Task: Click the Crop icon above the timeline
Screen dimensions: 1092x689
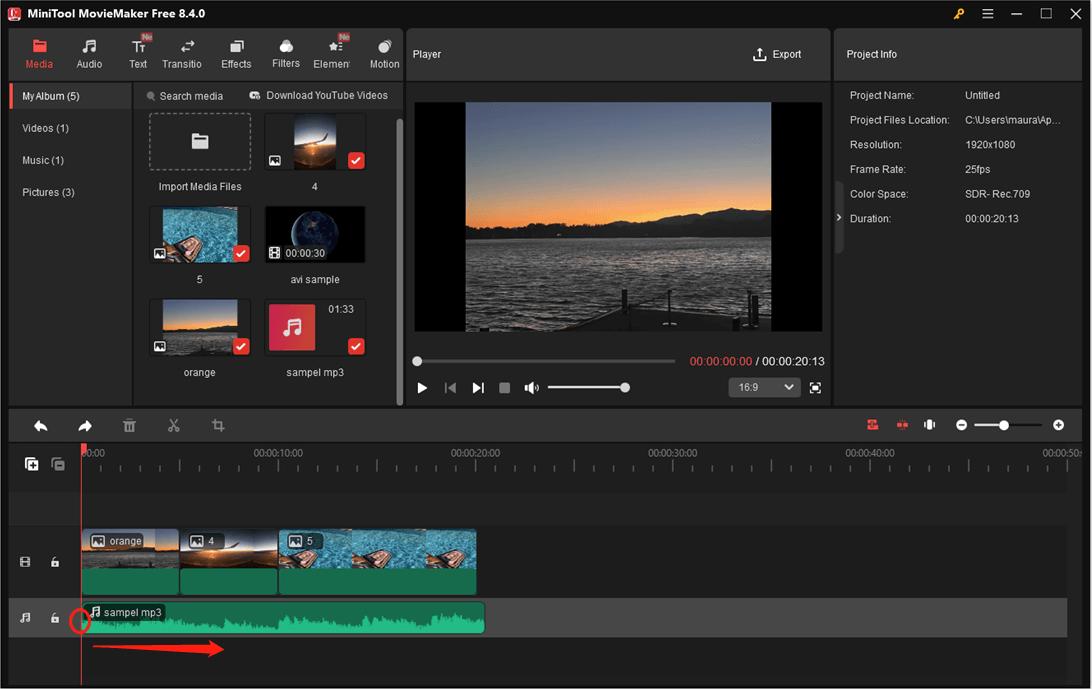Action: 218,425
